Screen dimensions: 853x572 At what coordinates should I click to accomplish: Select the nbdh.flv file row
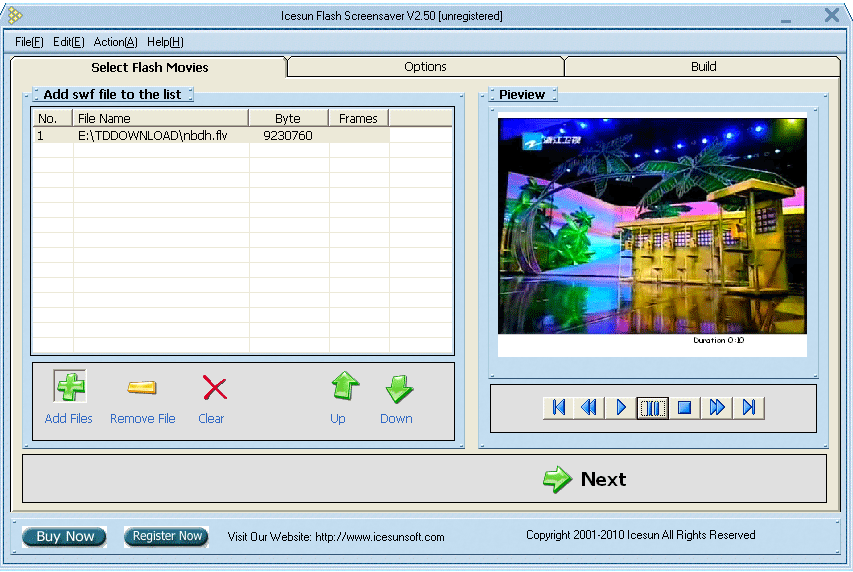click(x=211, y=136)
